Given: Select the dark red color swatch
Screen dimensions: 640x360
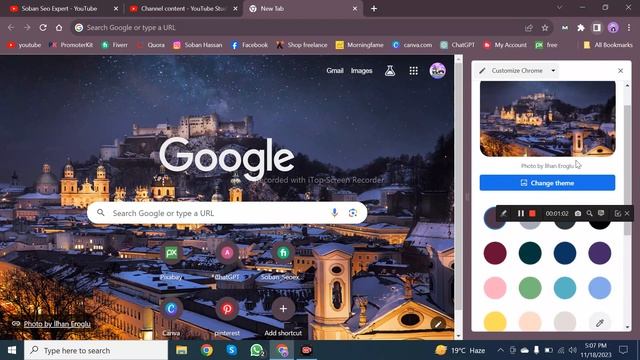Looking at the screenshot, I should pyautogui.click(x=495, y=253).
